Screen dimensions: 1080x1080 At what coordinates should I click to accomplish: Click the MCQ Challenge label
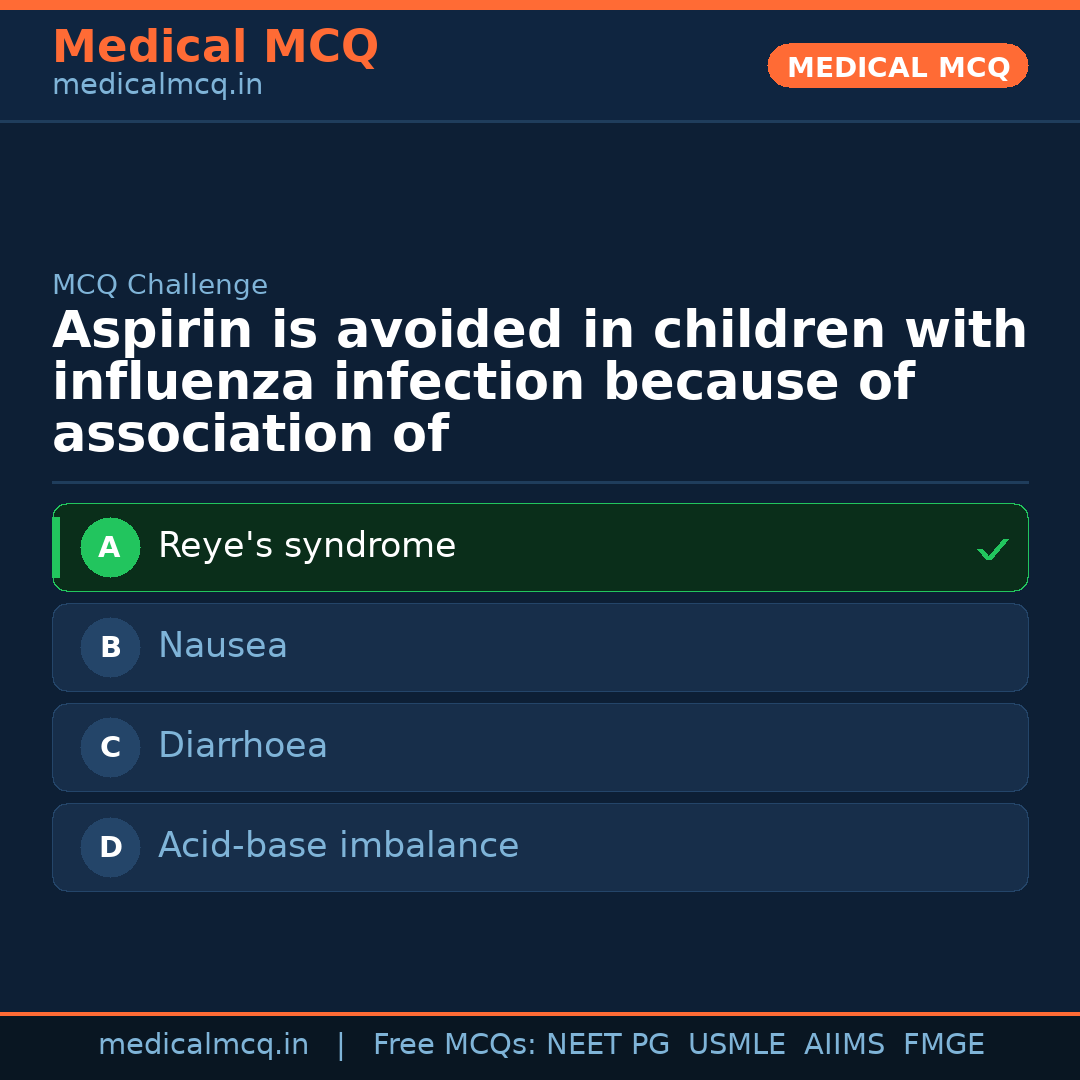point(160,285)
